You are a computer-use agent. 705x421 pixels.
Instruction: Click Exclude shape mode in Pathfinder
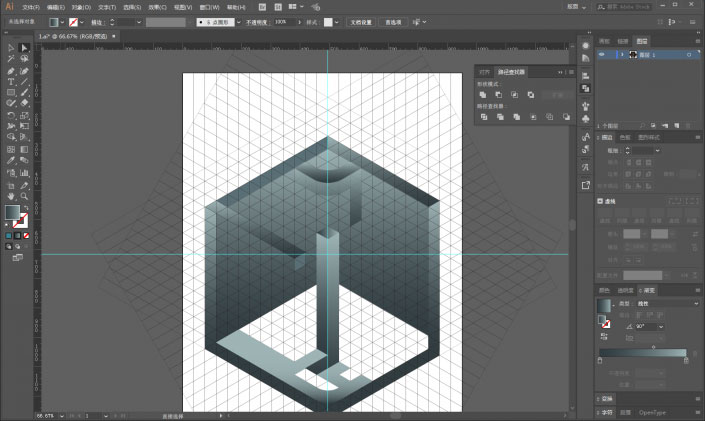pyautogui.click(x=531, y=95)
